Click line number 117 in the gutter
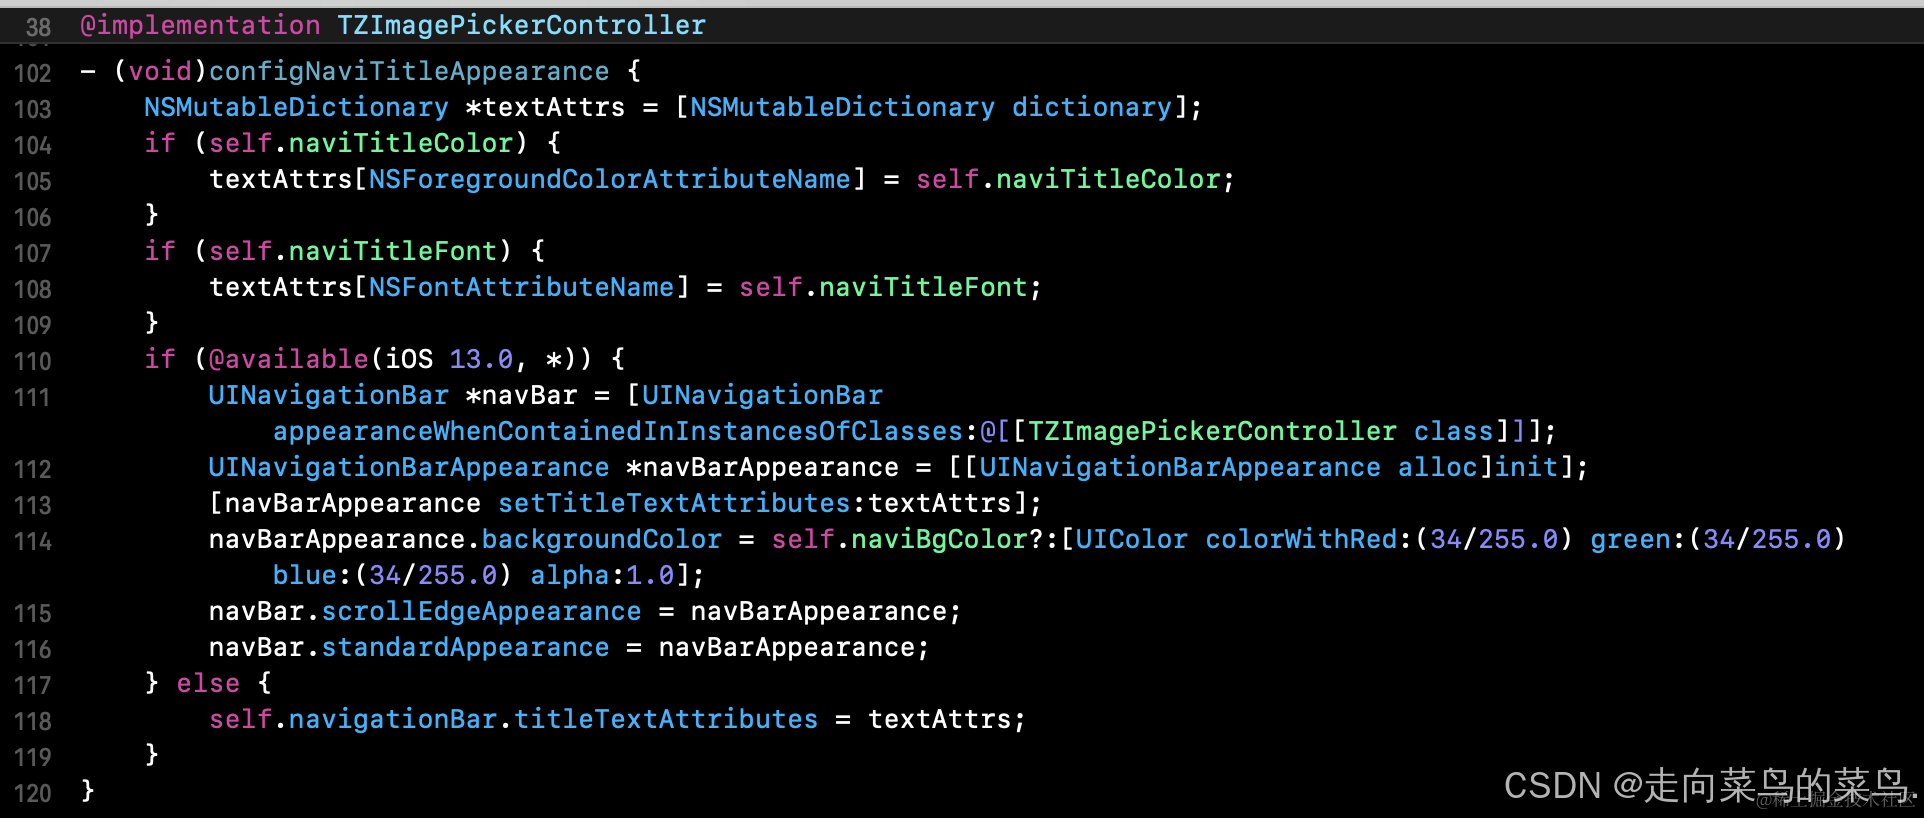The image size is (1924, 818). pyautogui.click(x=32, y=685)
